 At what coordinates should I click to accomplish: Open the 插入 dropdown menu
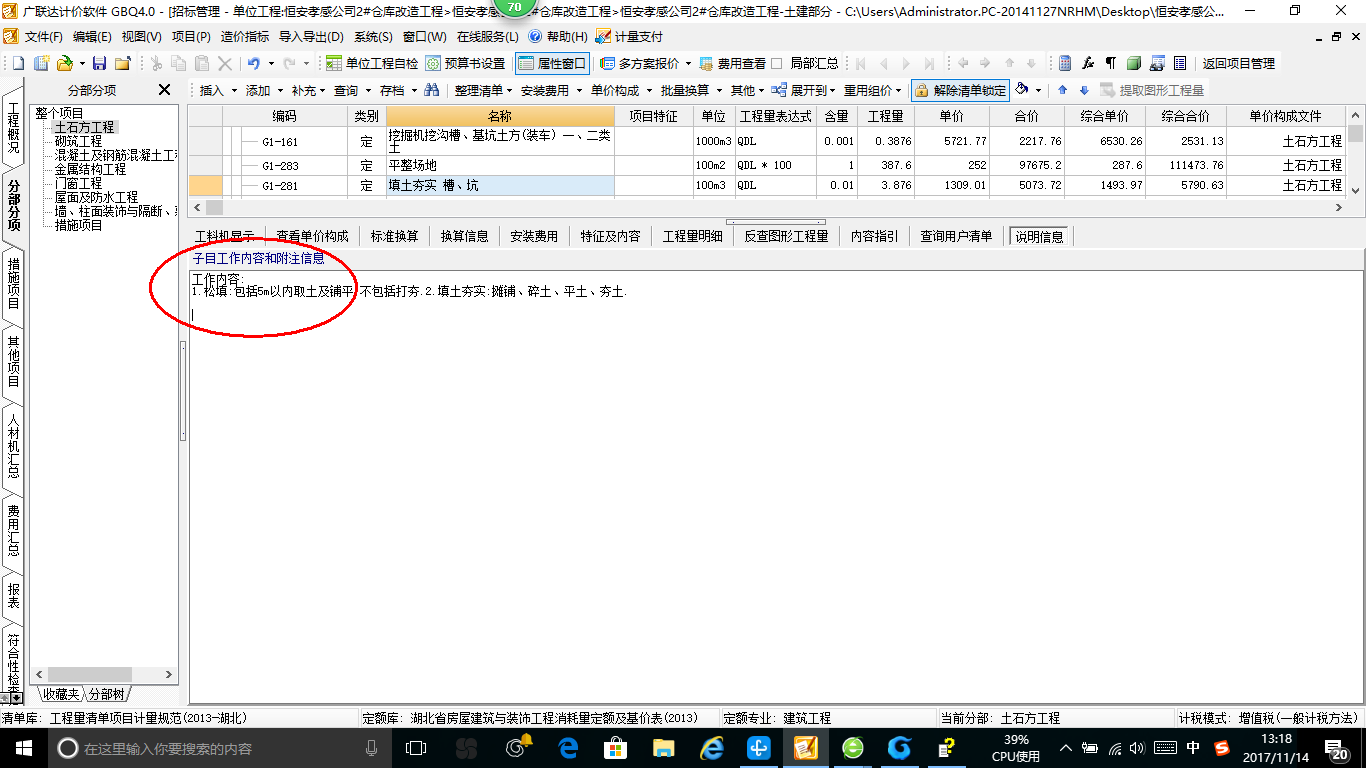point(218,90)
